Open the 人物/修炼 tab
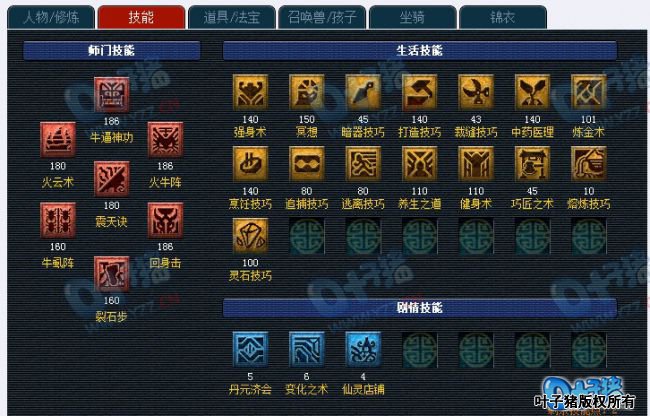 (51, 17)
